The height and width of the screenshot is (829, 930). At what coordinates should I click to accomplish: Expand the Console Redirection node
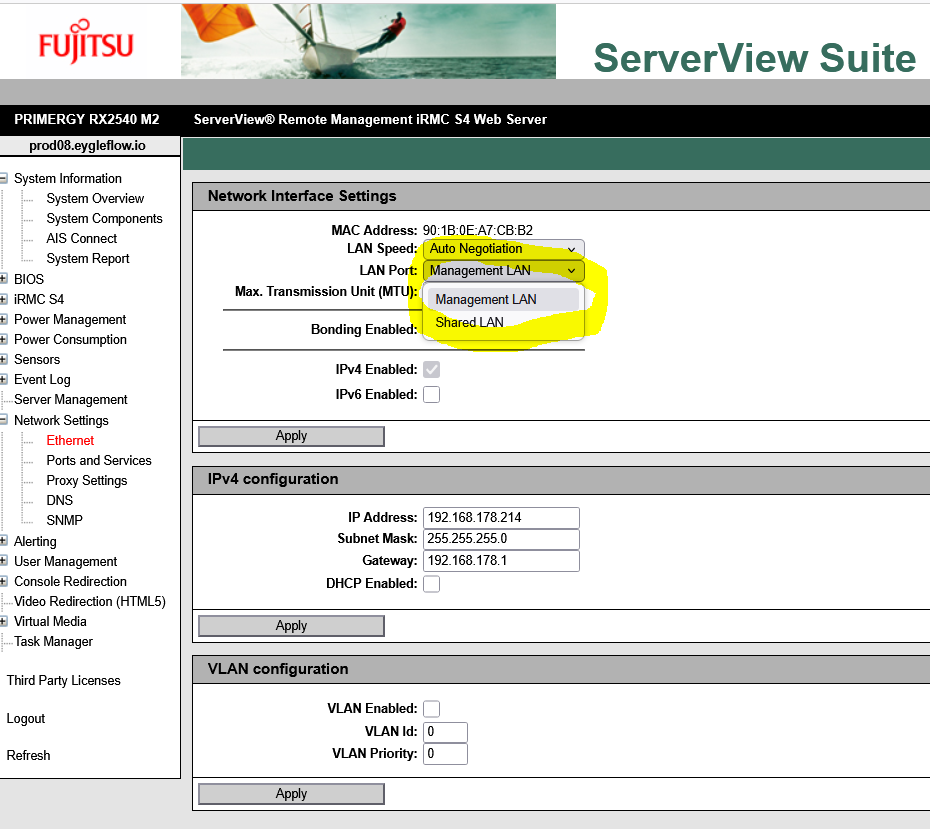point(4,581)
